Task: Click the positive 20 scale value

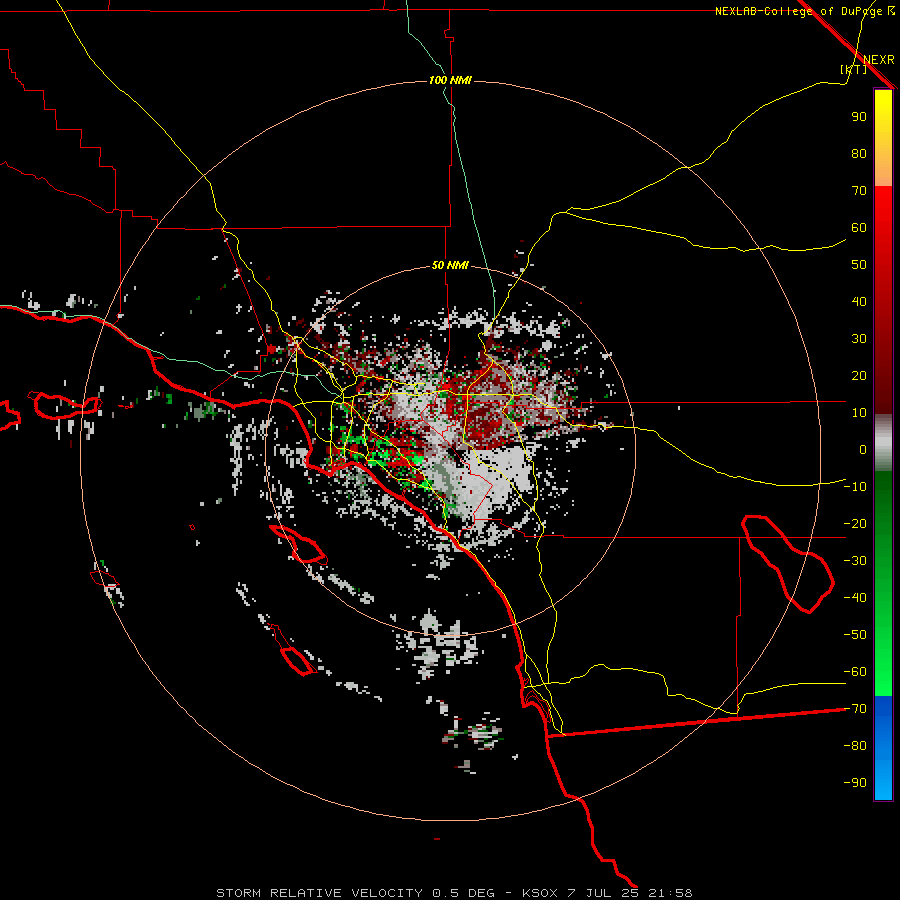Action: [859, 376]
